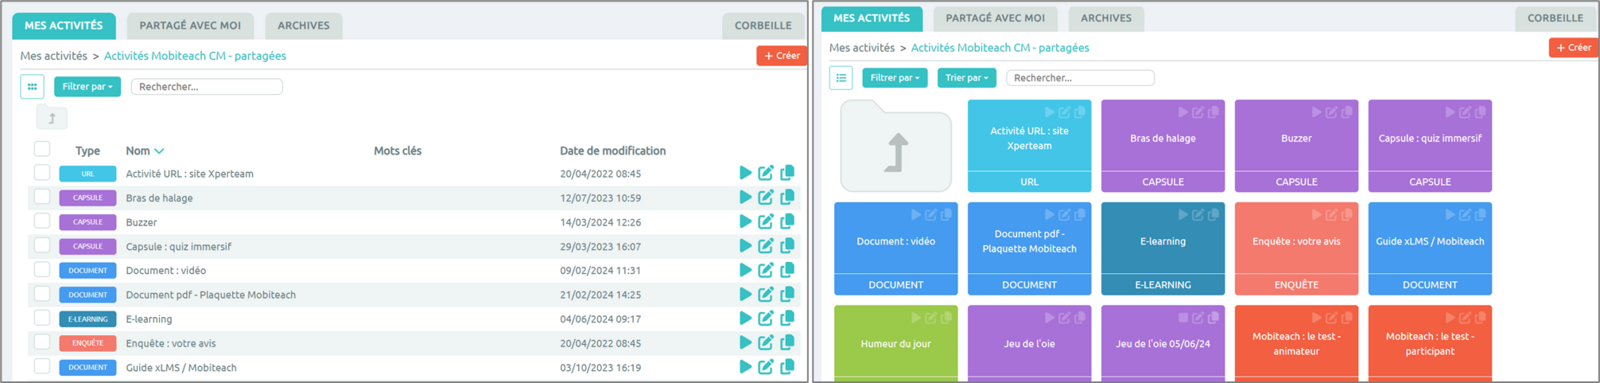Open the Activité URL : site Xperteam card
This screenshot has width=1600, height=383.
click(x=1029, y=146)
